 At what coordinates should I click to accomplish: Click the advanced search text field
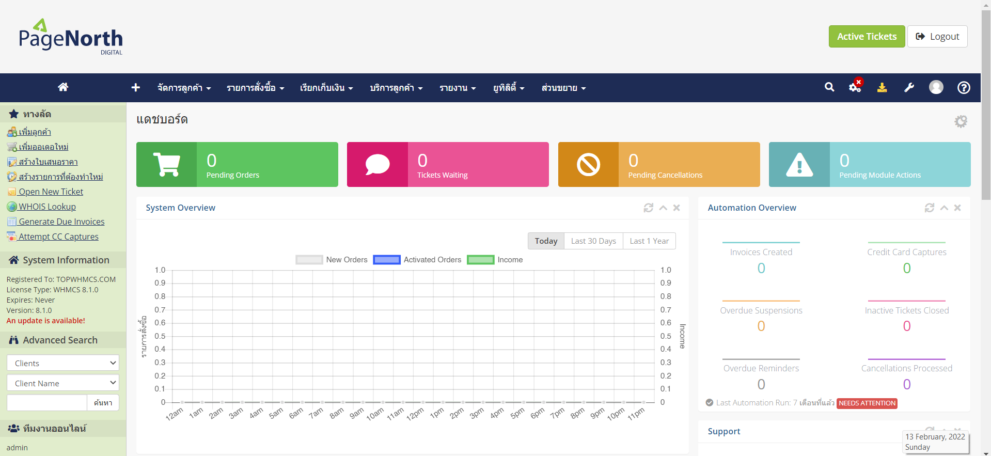pos(46,402)
